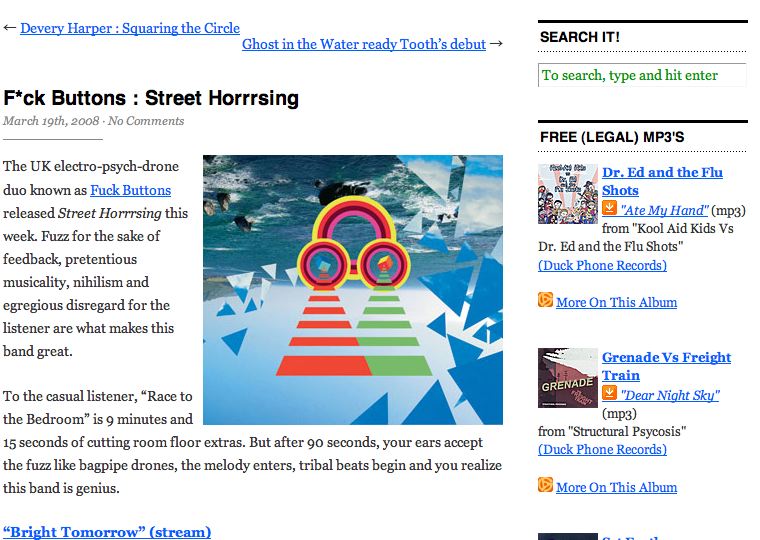760x540 pixels.
Task: Click the orange icon before Dr. Ed's More On This Album
Action: click(x=545, y=300)
